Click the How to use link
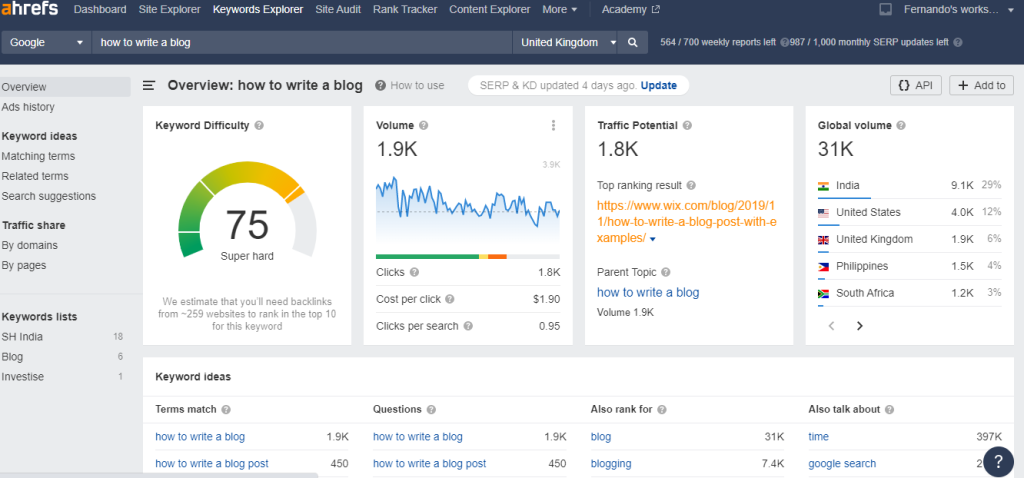The width and height of the screenshot is (1024, 478). click(410, 86)
